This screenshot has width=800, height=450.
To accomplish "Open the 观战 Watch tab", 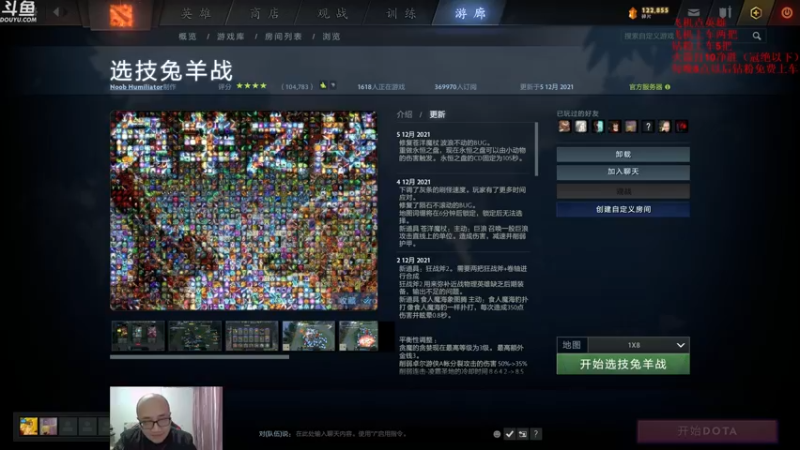I will pos(333,14).
